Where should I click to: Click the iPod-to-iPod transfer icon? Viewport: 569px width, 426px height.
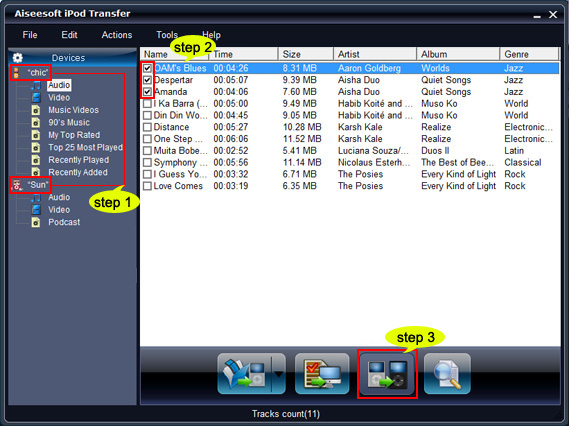pos(387,374)
